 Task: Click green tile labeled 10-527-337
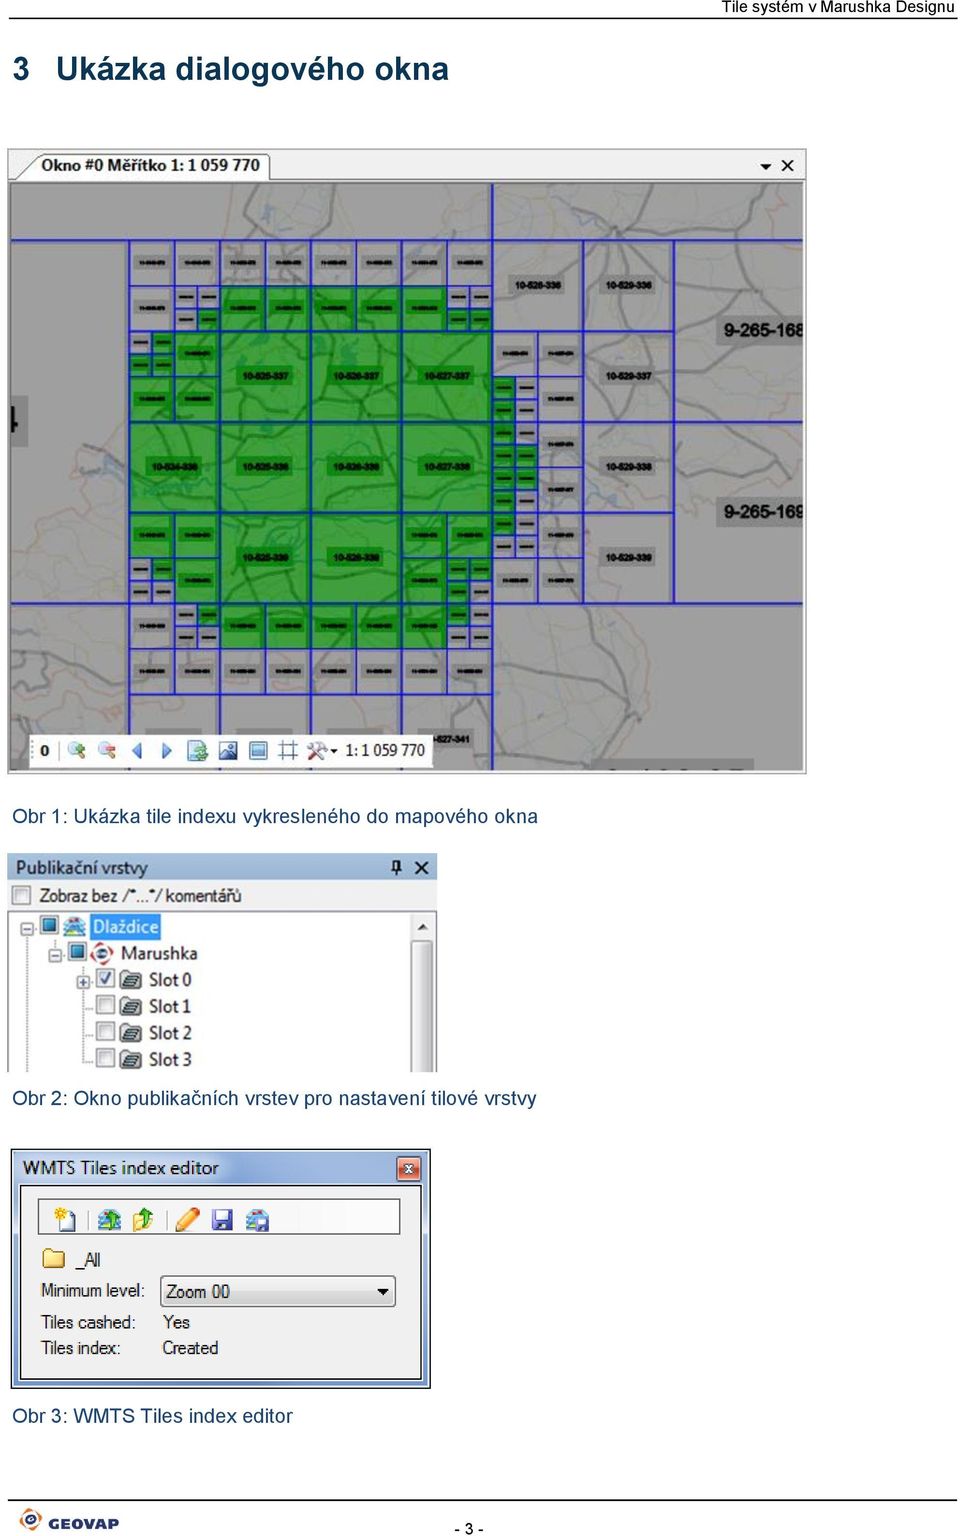click(x=447, y=376)
